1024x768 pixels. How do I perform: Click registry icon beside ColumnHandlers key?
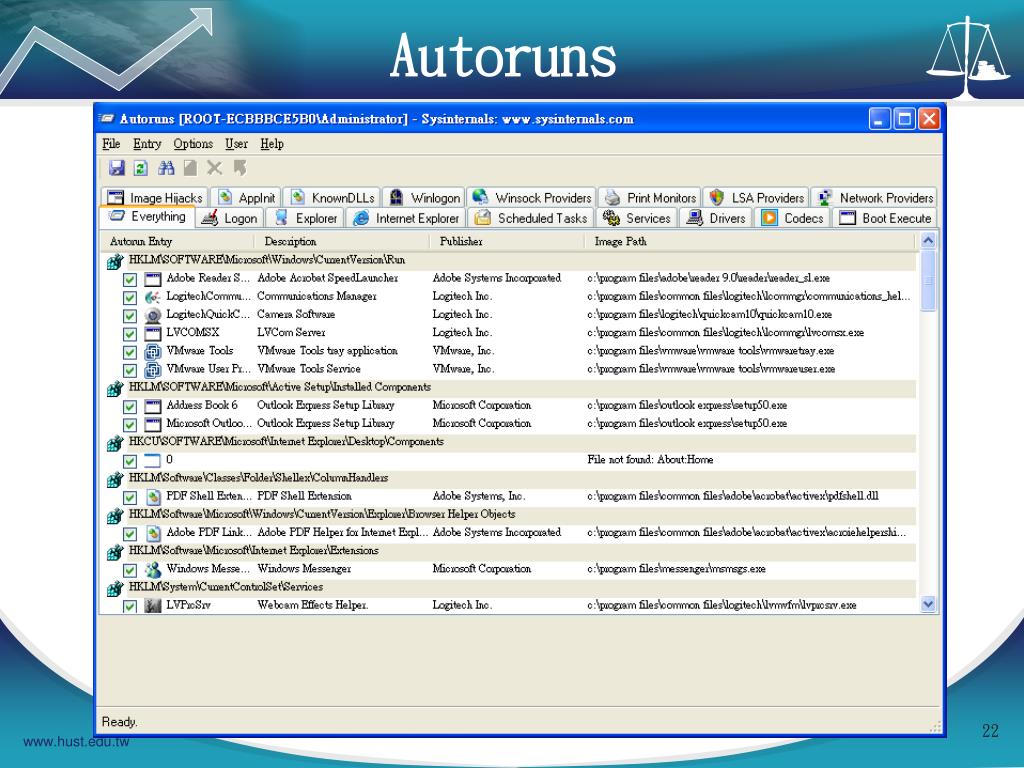point(115,480)
